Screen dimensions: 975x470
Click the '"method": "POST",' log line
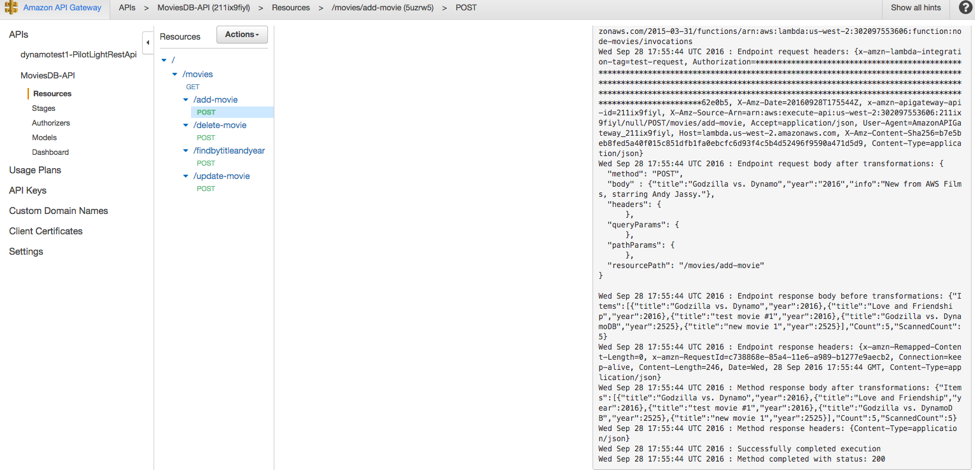(645, 173)
